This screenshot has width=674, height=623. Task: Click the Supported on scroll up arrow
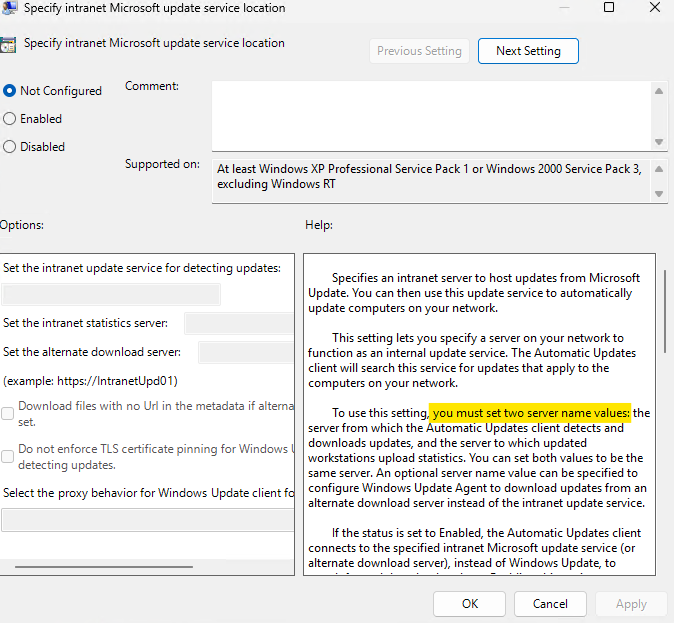659,169
